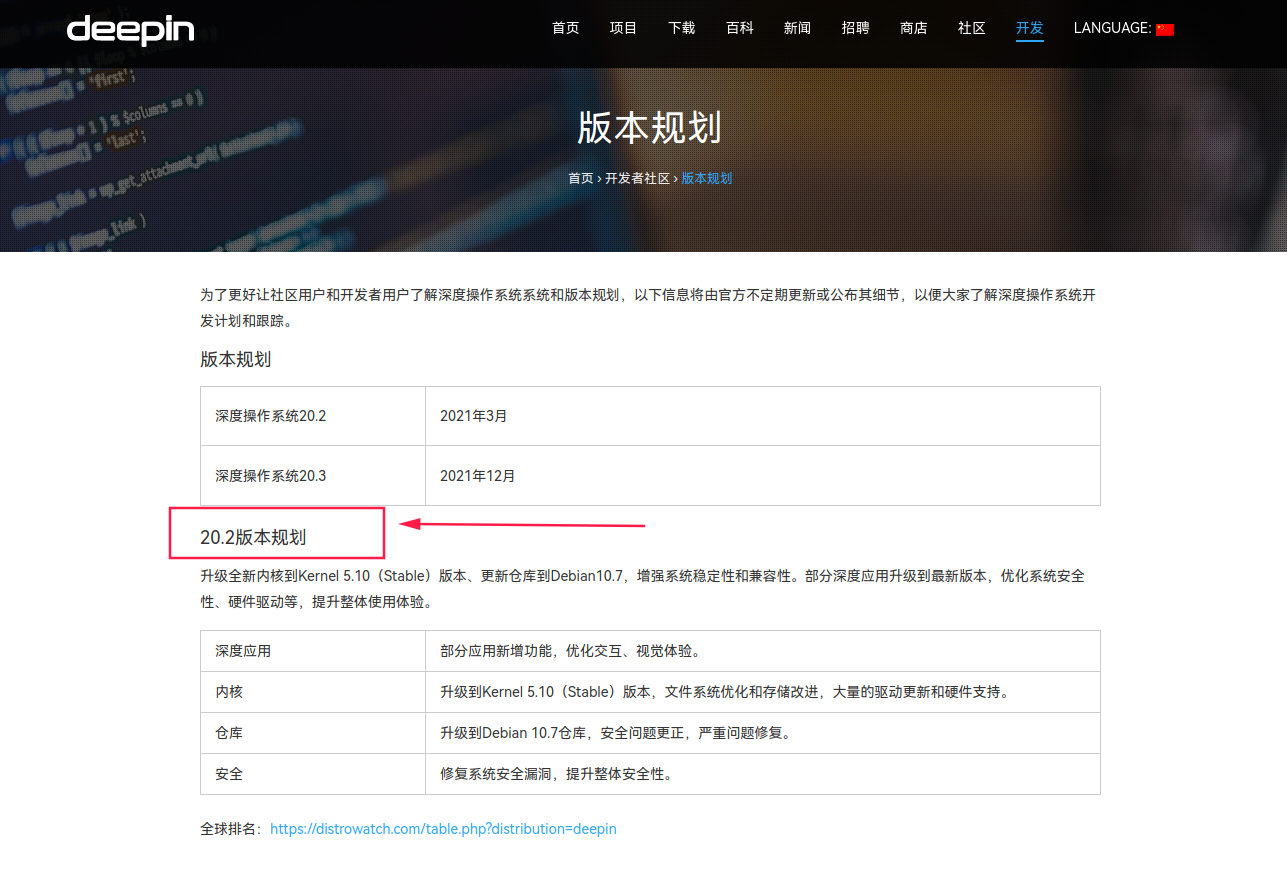The image size is (1287, 887).
Task: Click the deepin logo
Action: (x=130, y=30)
